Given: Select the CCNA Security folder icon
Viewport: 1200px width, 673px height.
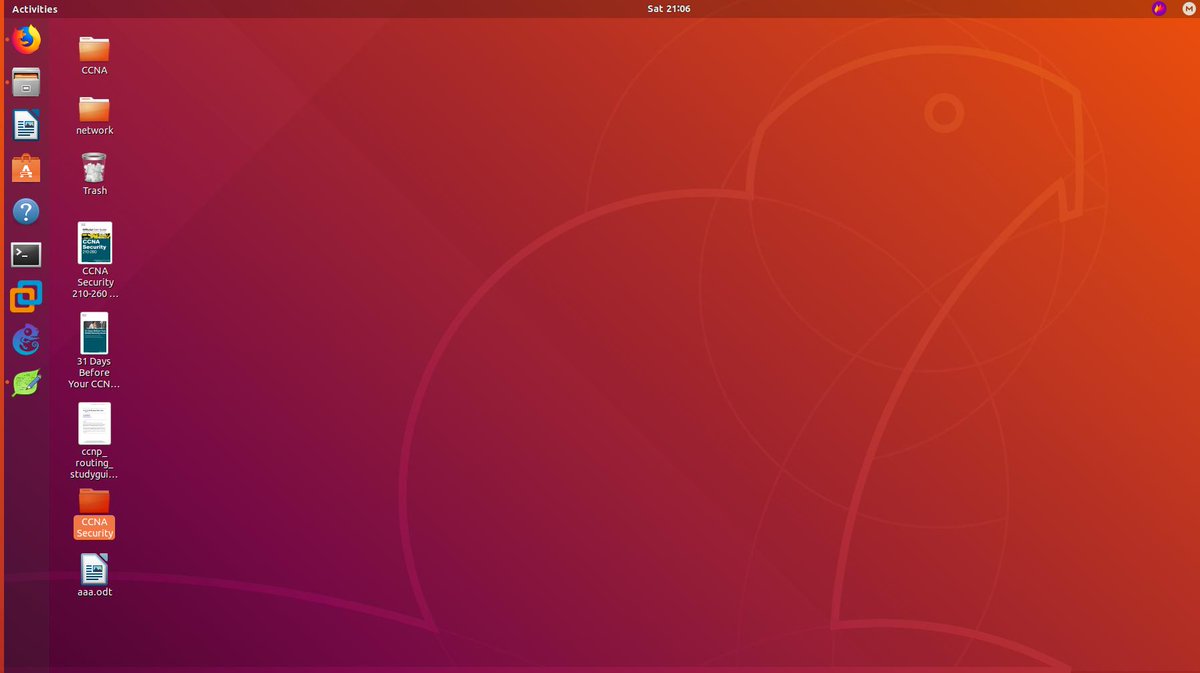Looking at the screenshot, I should [94, 501].
